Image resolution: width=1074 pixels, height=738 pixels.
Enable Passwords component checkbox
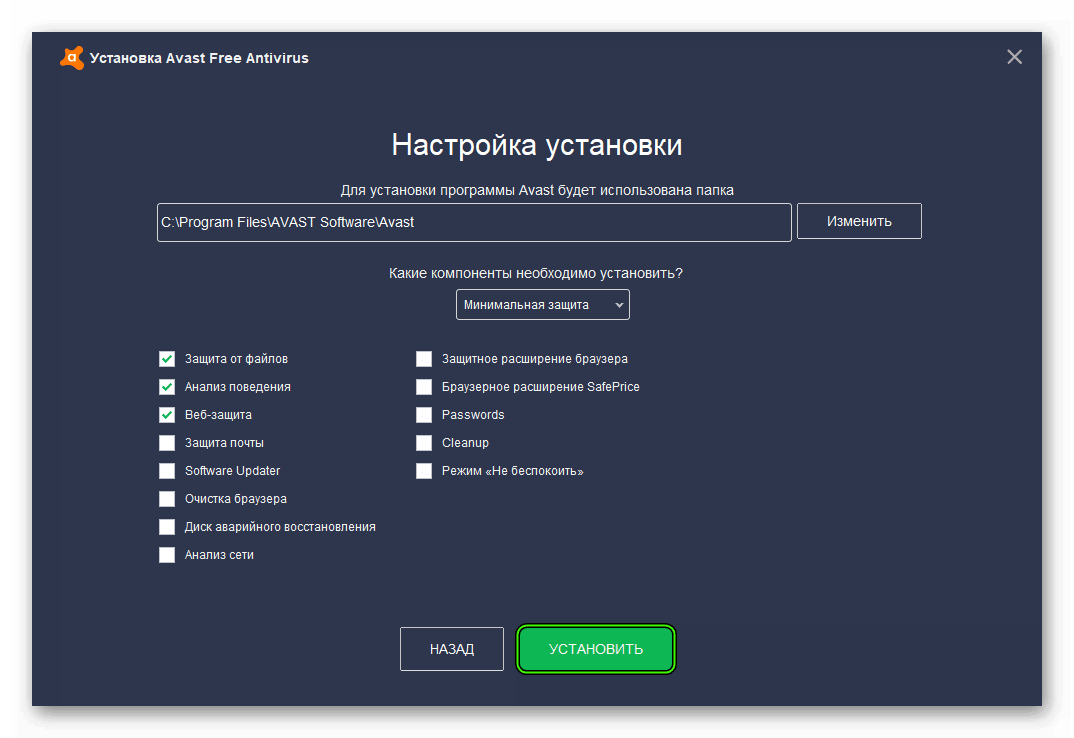click(424, 415)
